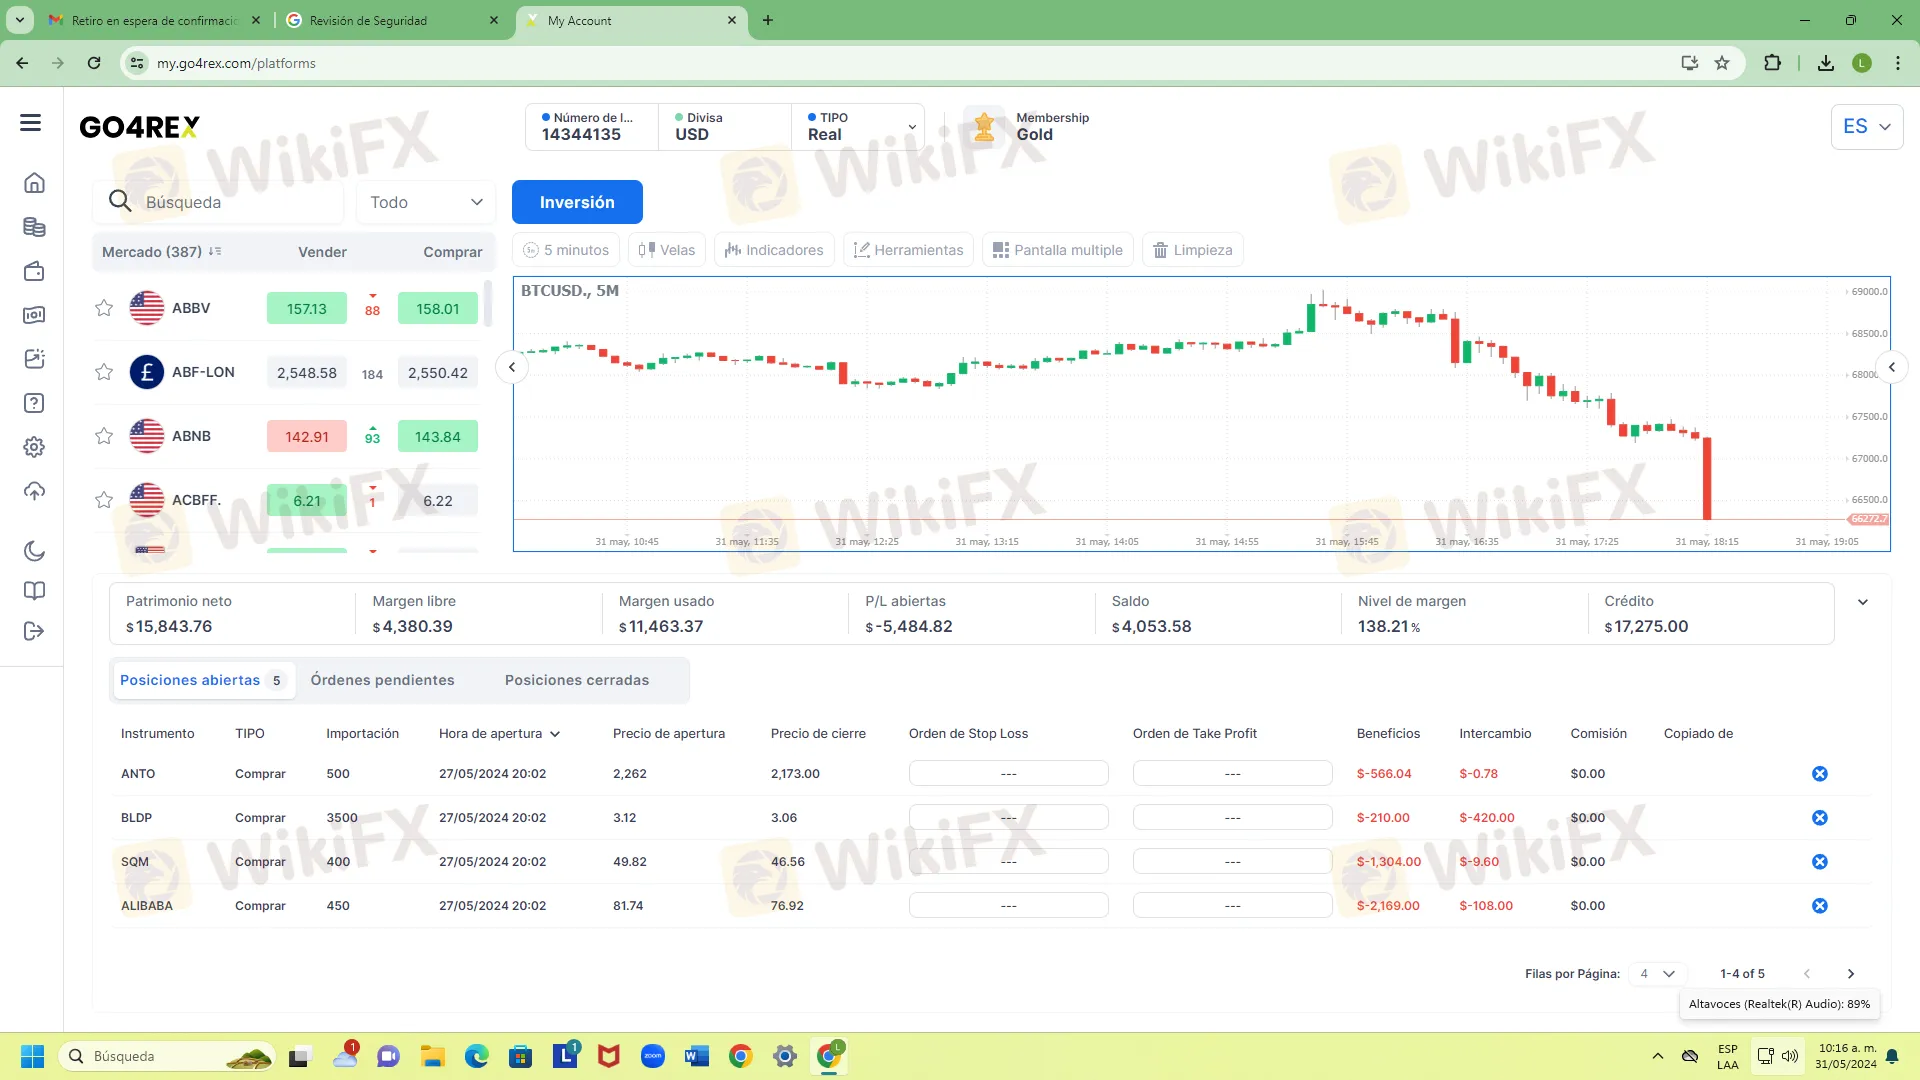Sort the Mercado list using sort icon
The image size is (1920, 1080).
(x=215, y=252)
